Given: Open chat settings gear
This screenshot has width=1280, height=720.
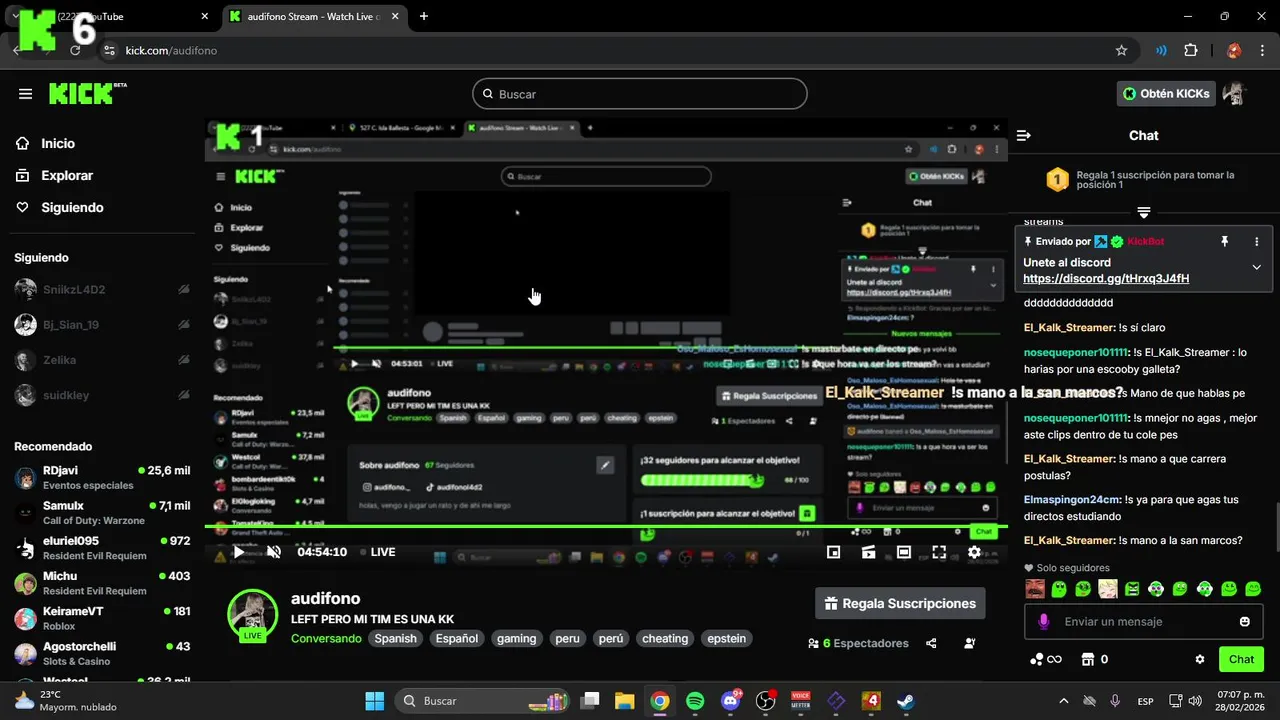Looking at the screenshot, I should (x=1200, y=660).
